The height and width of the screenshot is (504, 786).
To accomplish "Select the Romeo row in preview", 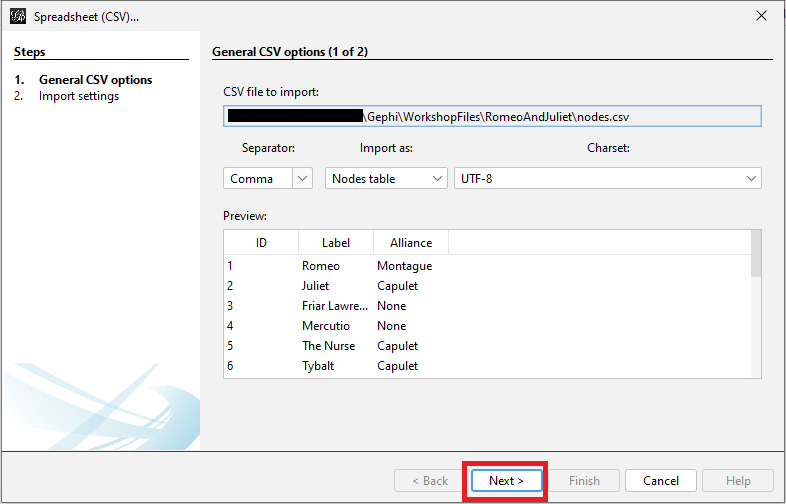I will click(x=321, y=266).
